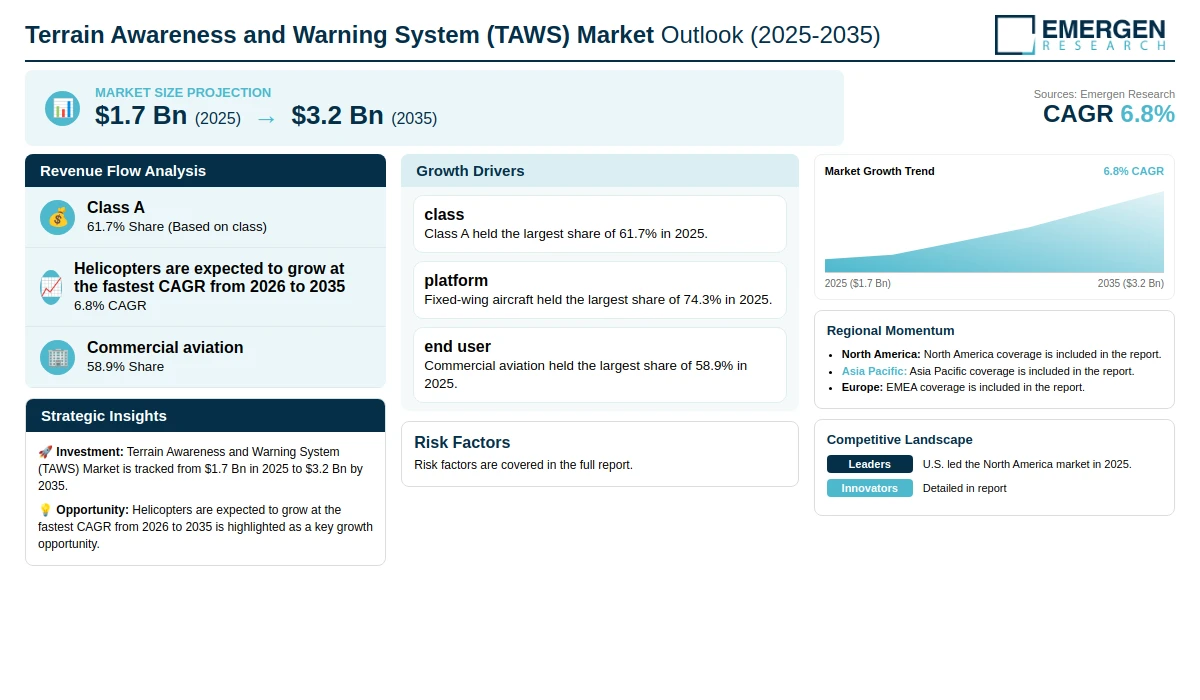Click the 6.8% CAGR label above chart
This screenshot has width=1200, height=700.
pos(1133,171)
